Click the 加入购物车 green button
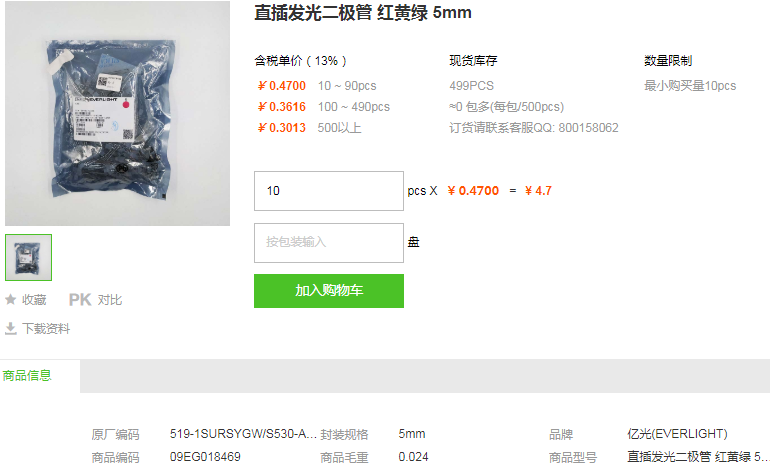The height and width of the screenshot is (464, 770). pos(329,291)
